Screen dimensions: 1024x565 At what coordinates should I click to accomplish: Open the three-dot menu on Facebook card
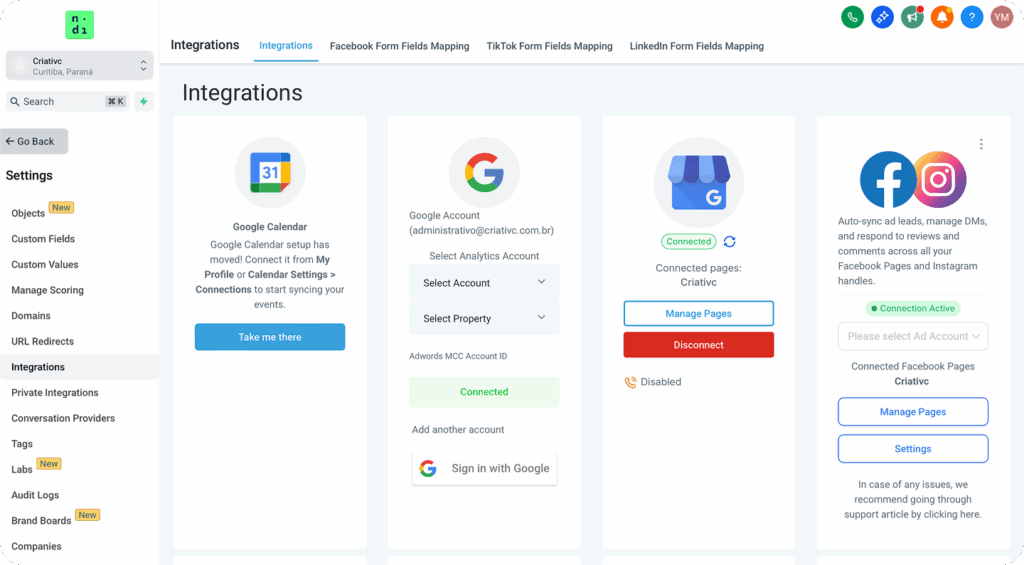point(981,144)
